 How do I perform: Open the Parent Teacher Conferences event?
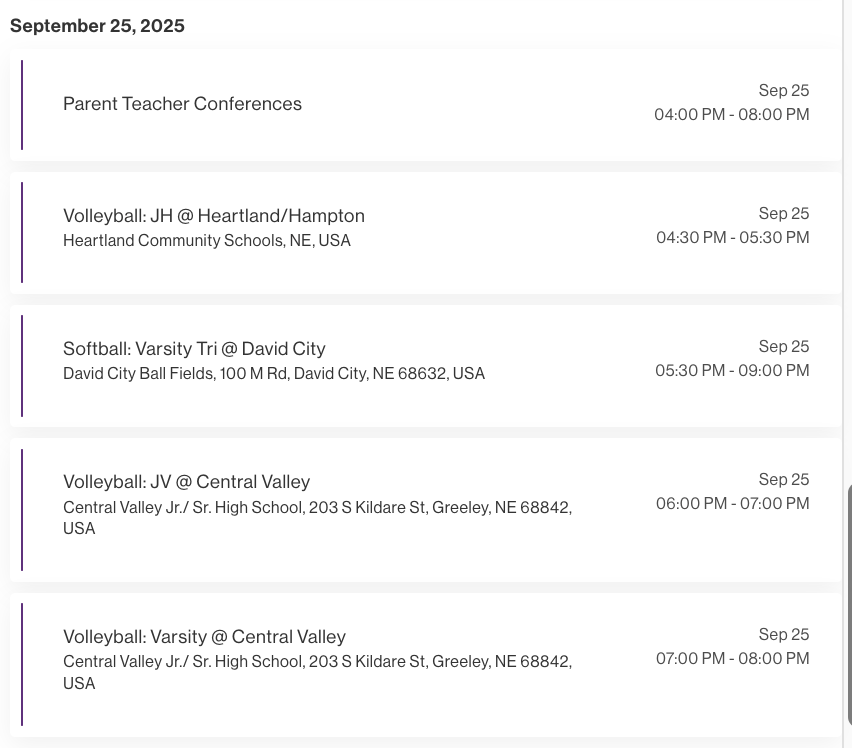coord(182,104)
